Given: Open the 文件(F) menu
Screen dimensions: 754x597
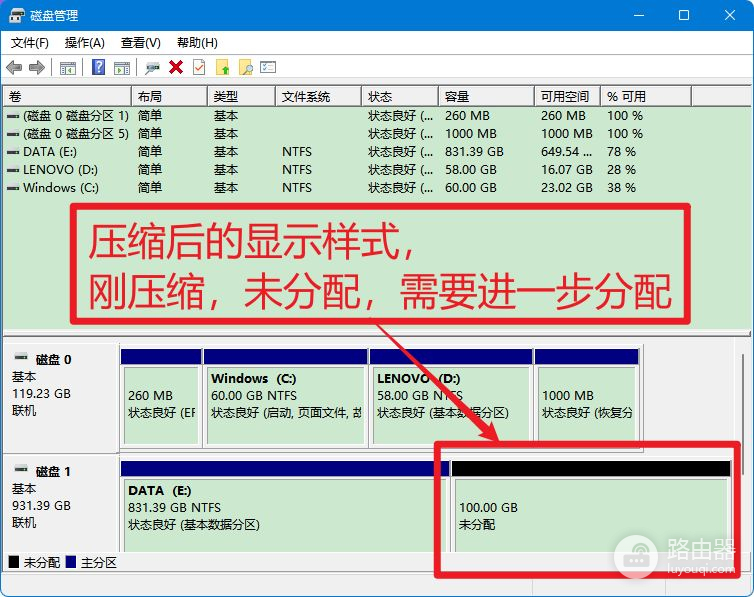Looking at the screenshot, I should point(30,43).
